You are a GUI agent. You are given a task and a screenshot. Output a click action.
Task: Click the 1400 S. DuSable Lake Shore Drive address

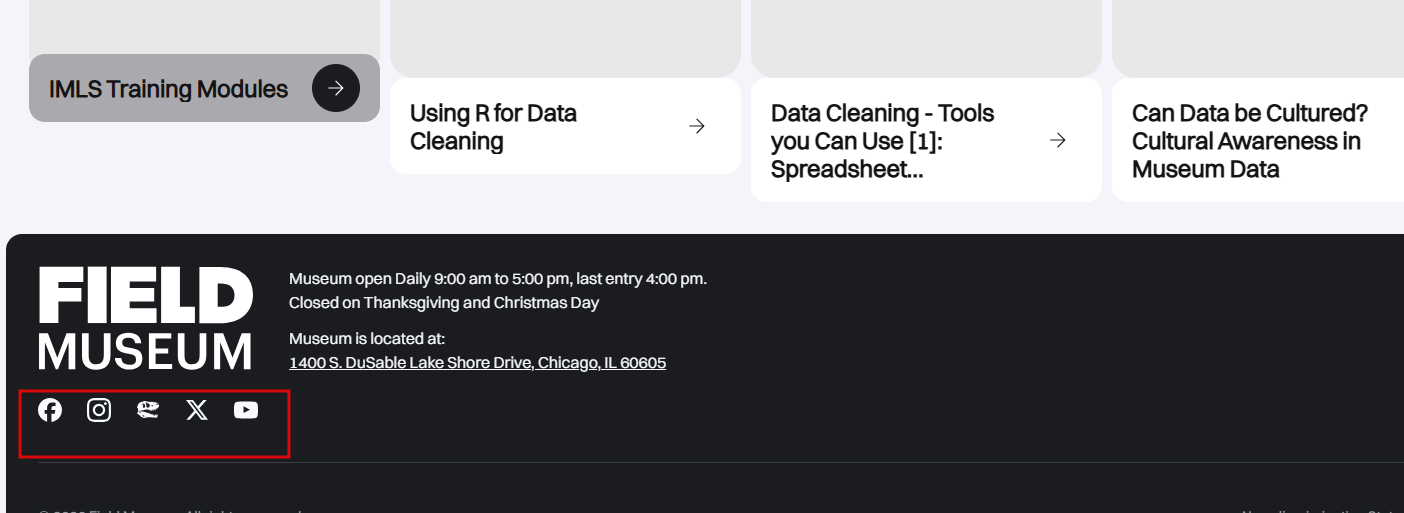(477, 363)
